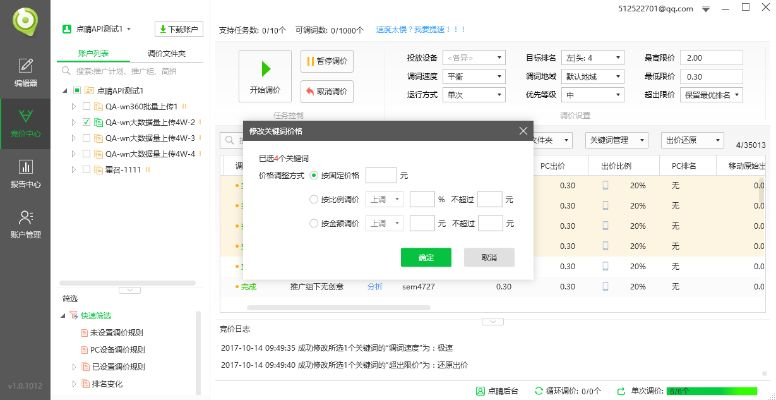
Task: Check the QA-wn大数据量上传4W-4 checkbox
Action: [x=86, y=153]
